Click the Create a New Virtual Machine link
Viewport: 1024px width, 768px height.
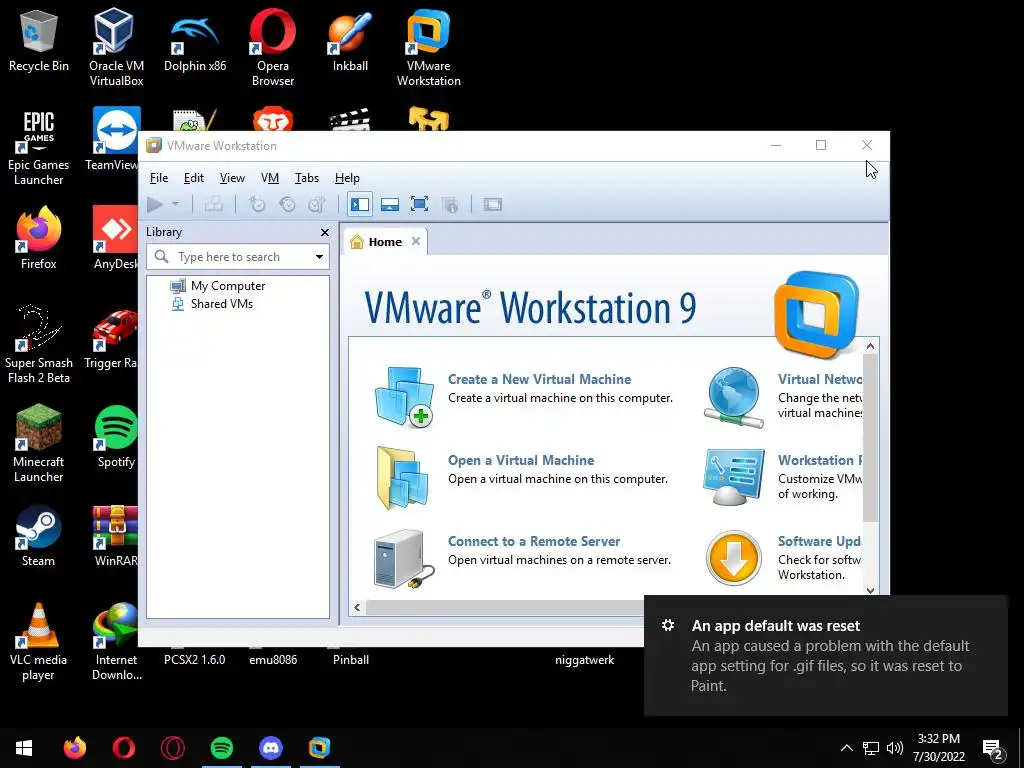(x=539, y=379)
